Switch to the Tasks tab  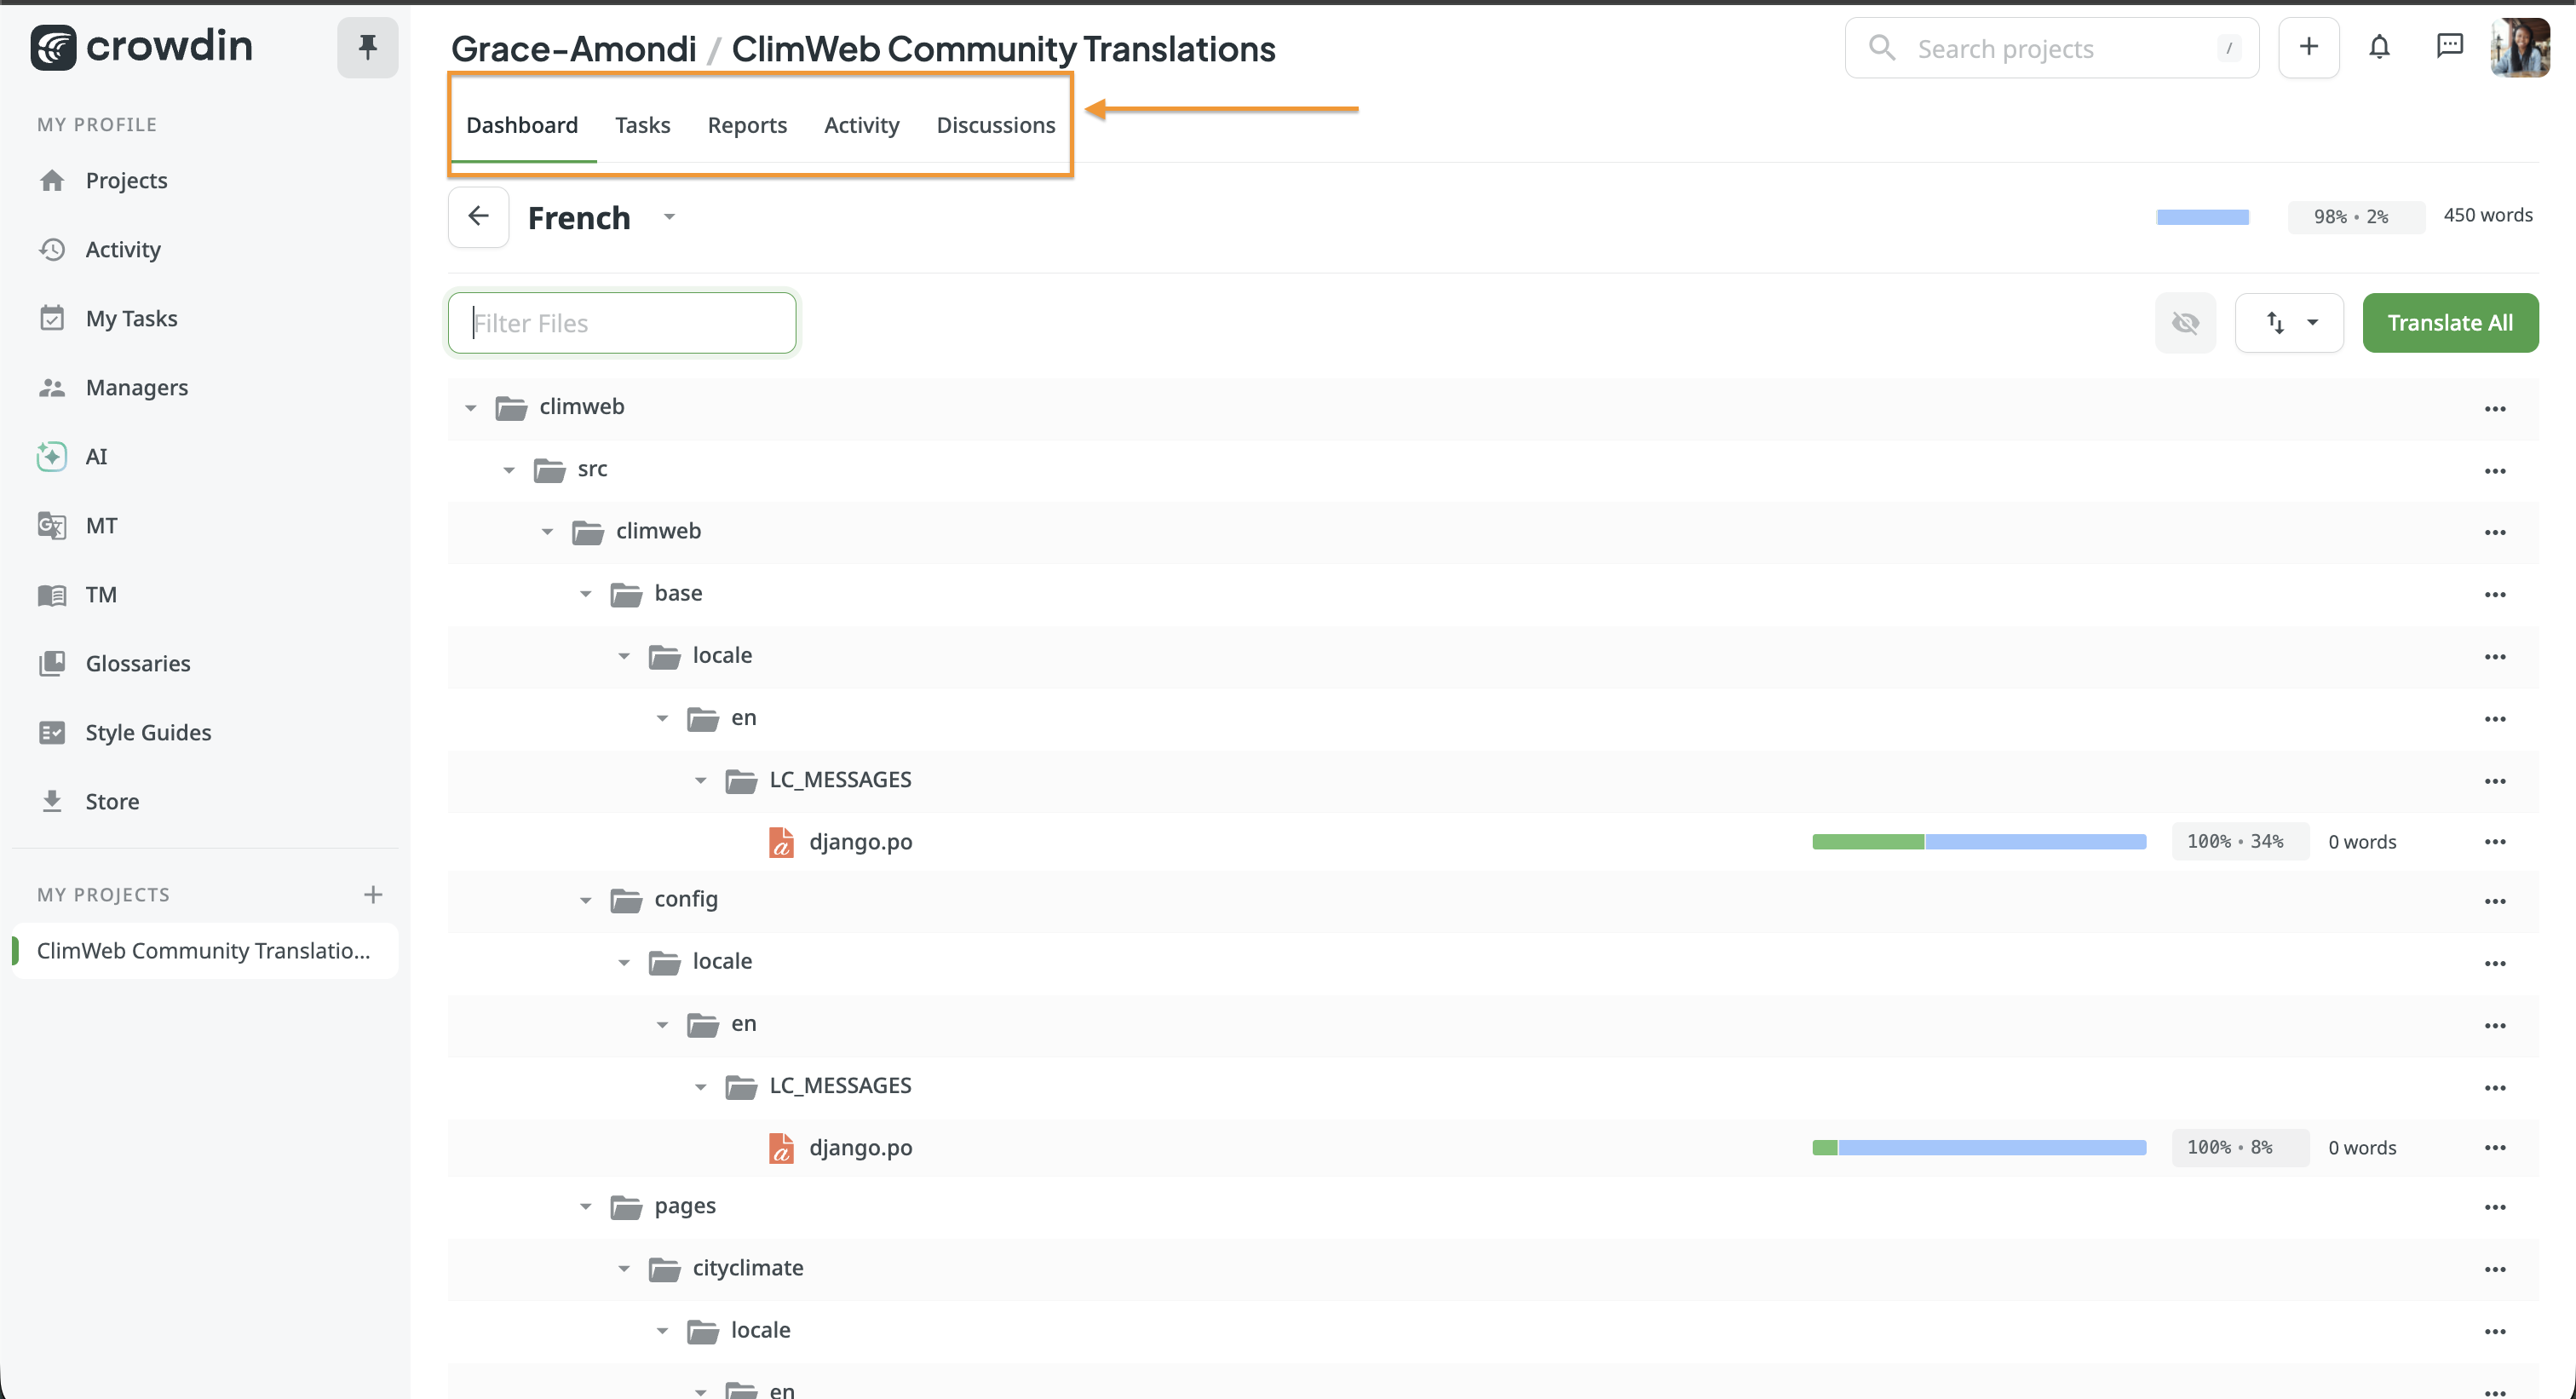pyautogui.click(x=642, y=125)
